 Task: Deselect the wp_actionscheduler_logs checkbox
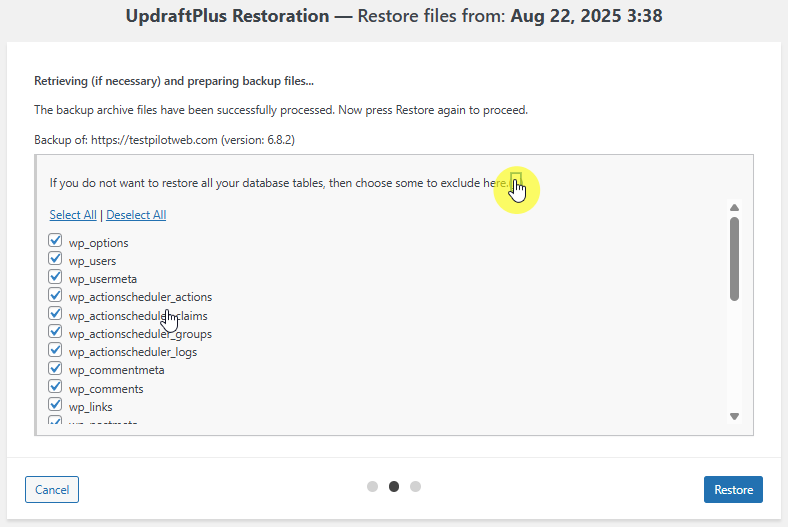(x=55, y=351)
